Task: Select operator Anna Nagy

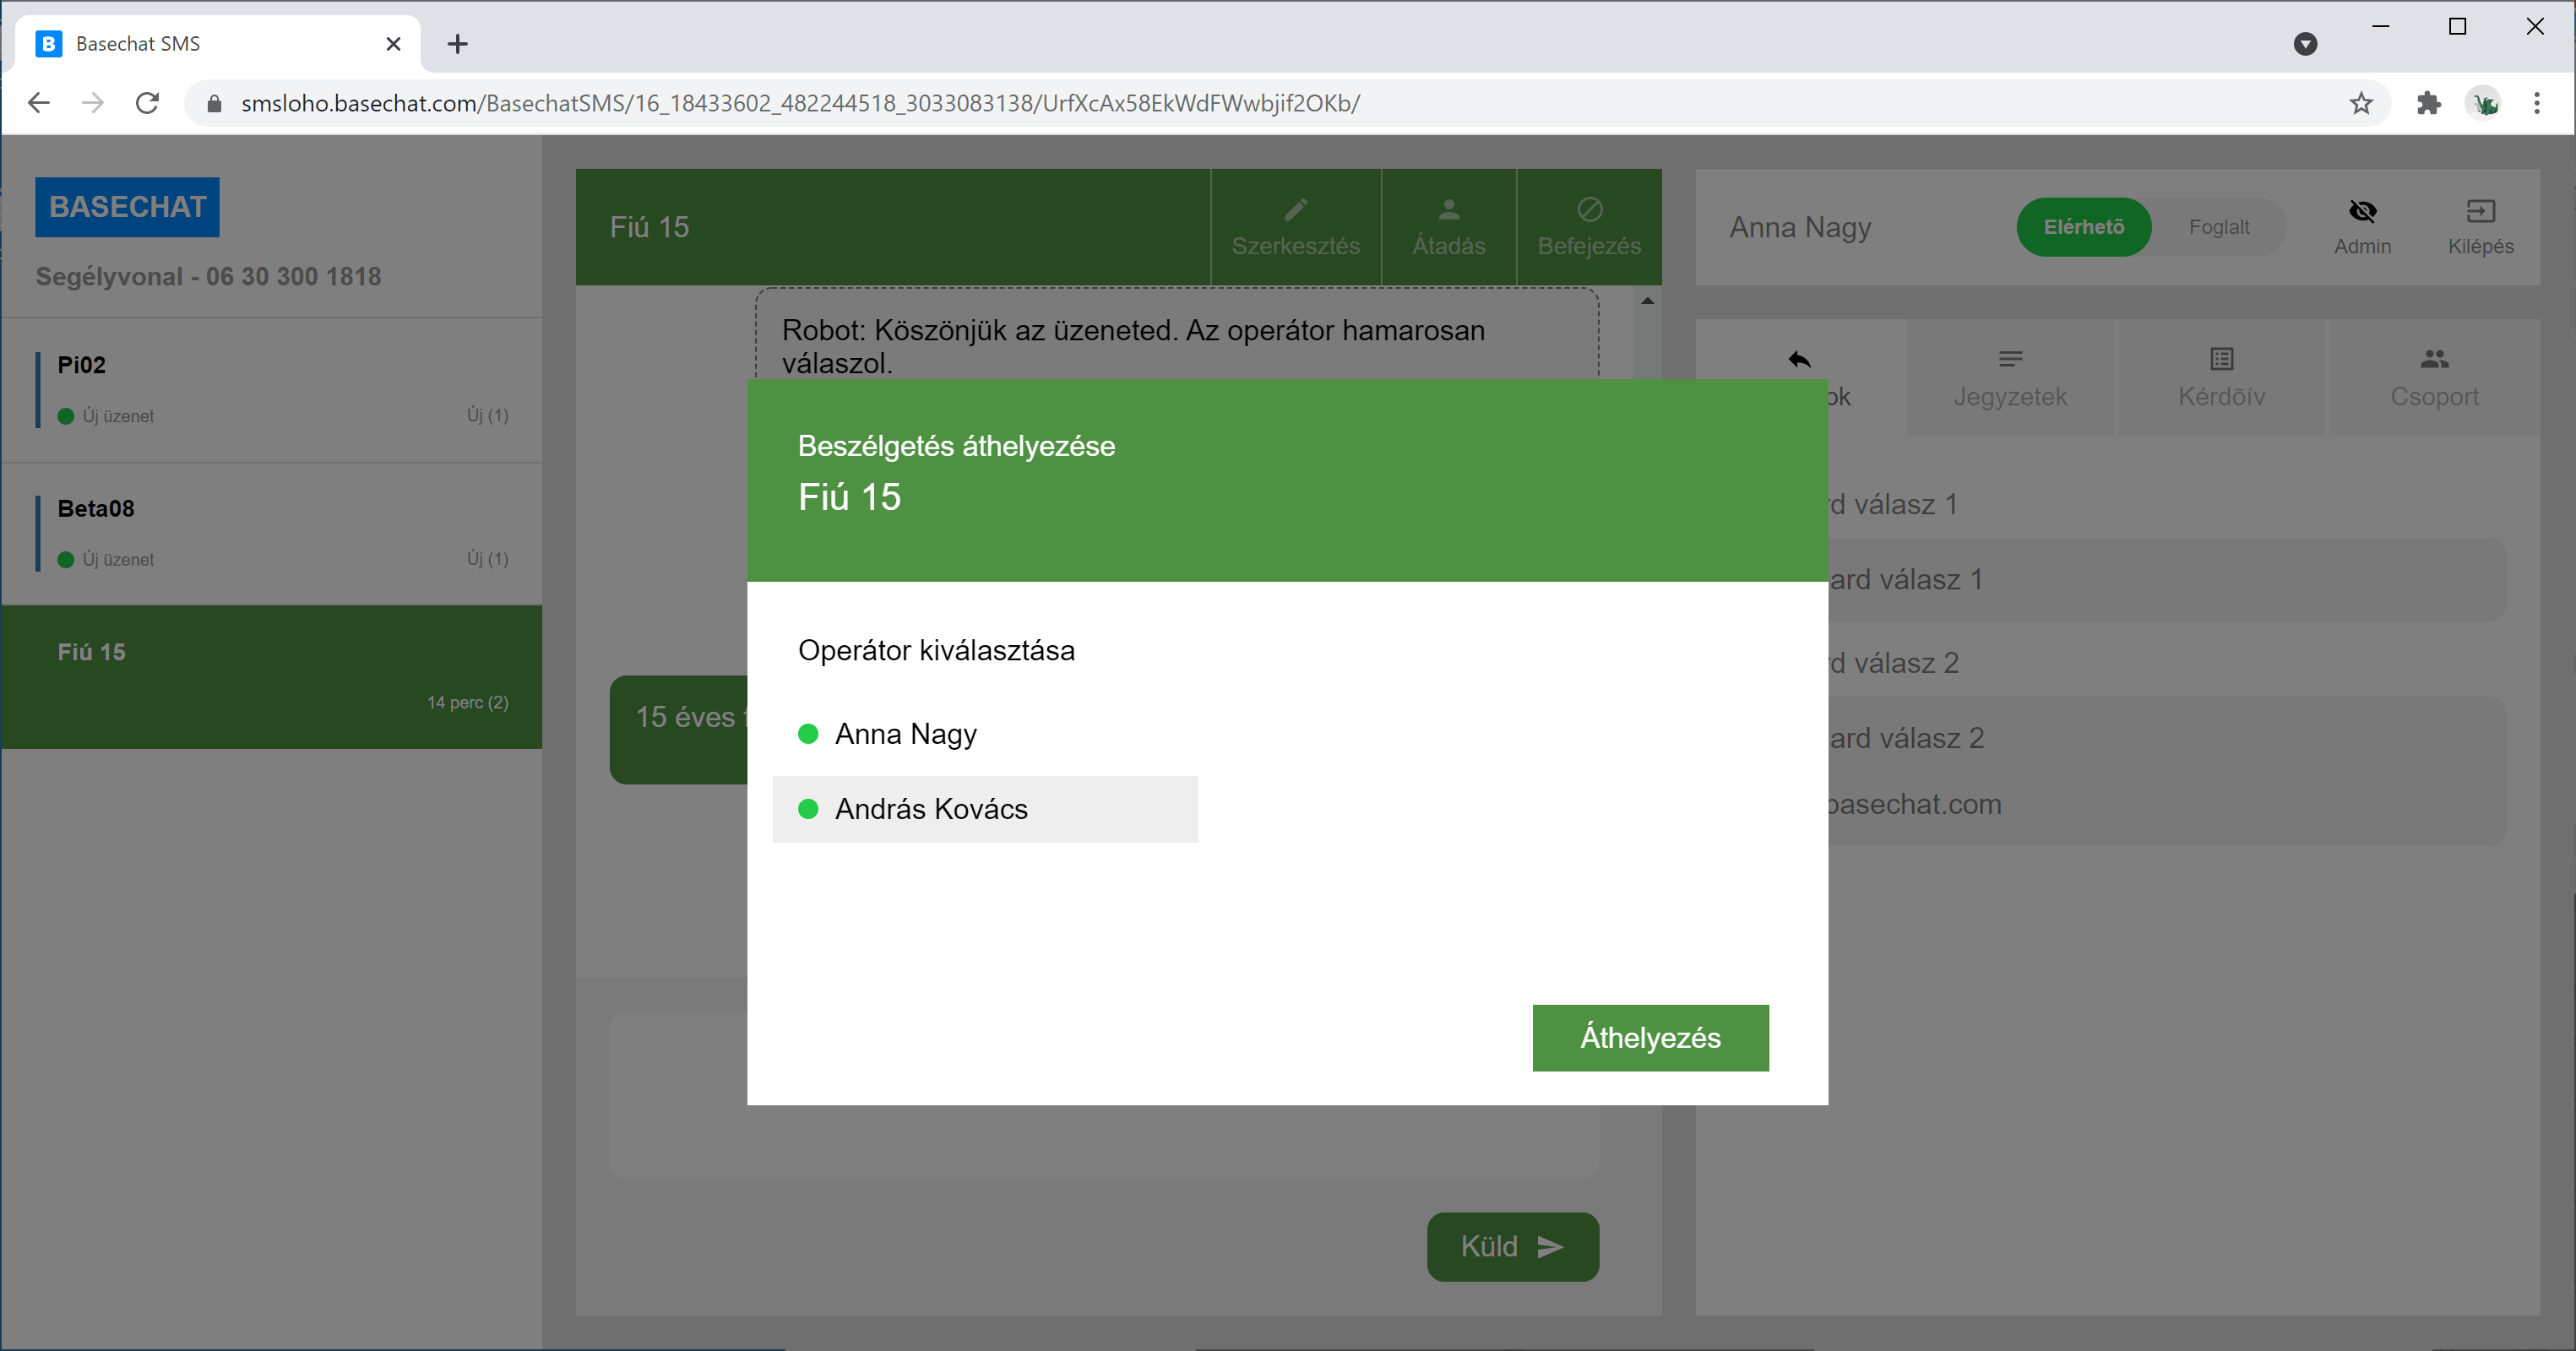Action: (x=905, y=734)
